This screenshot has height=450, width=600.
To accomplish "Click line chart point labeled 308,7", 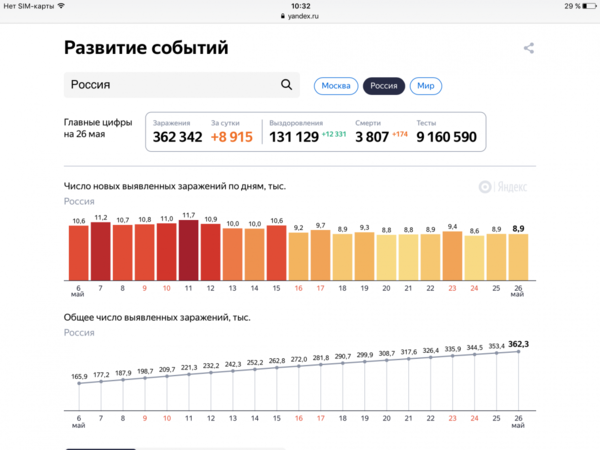I will [x=386, y=360].
